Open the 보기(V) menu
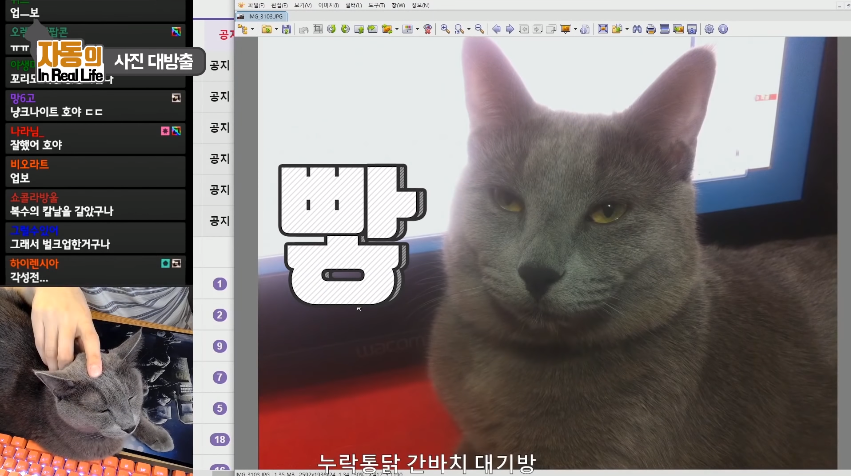851x476 pixels. (303, 5)
